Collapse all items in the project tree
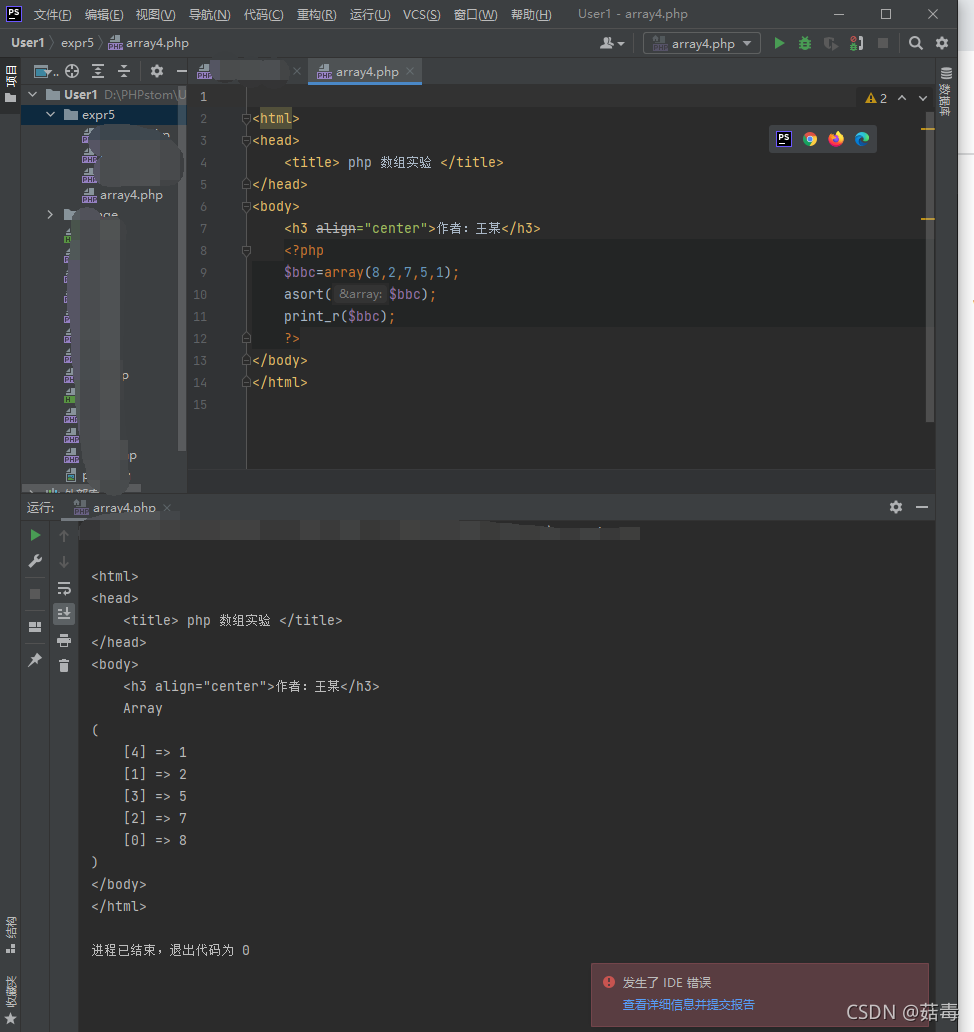This screenshot has width=974, height=1032. pos(124,71)
